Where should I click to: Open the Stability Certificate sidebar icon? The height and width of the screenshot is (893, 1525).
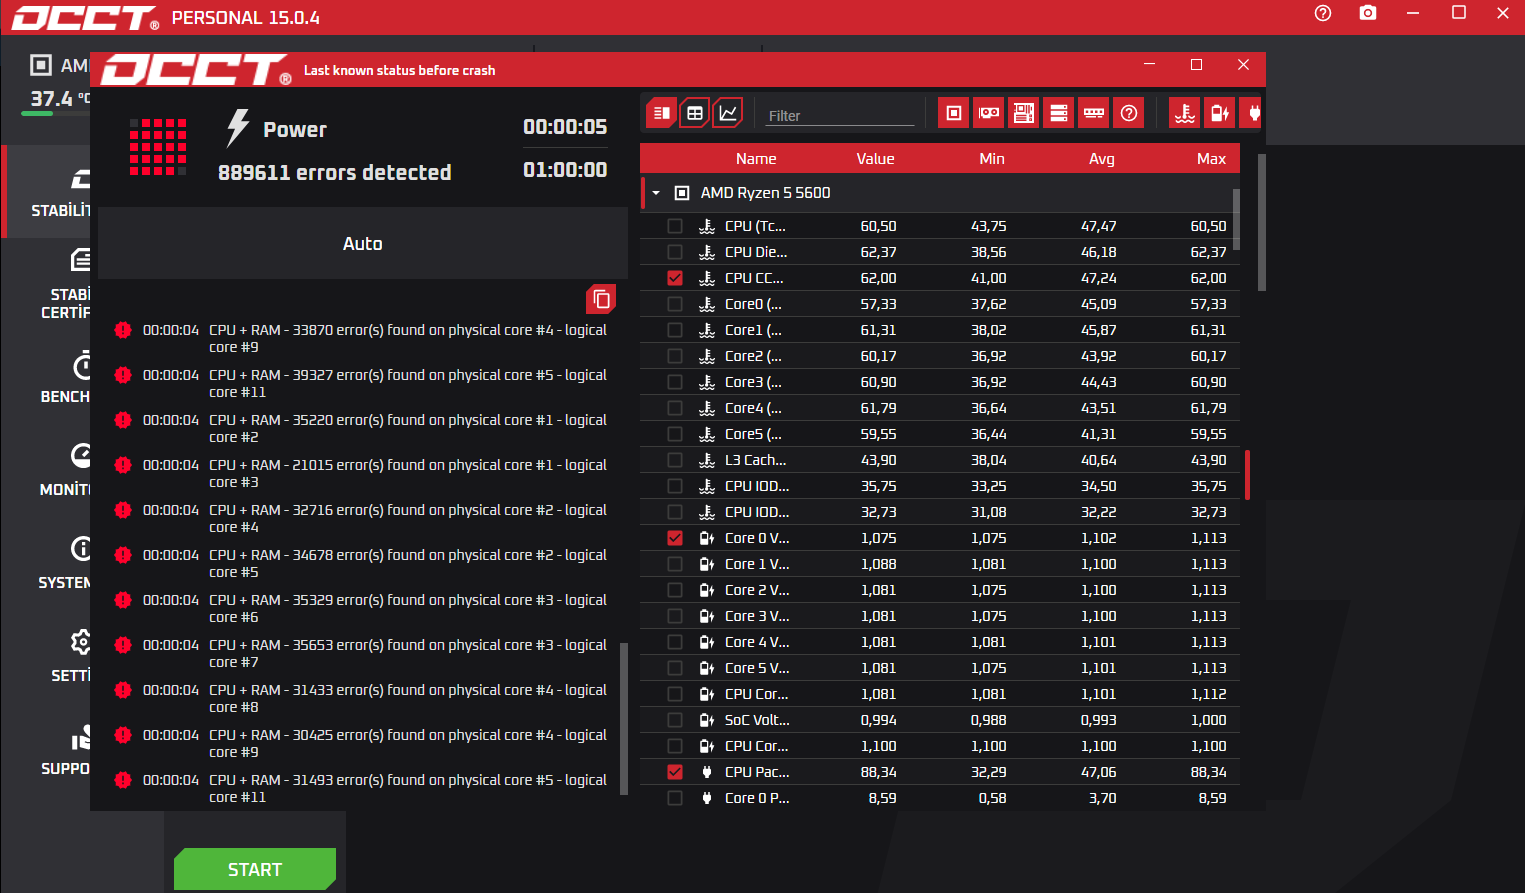pyautogui.click(x=81, y=261)
